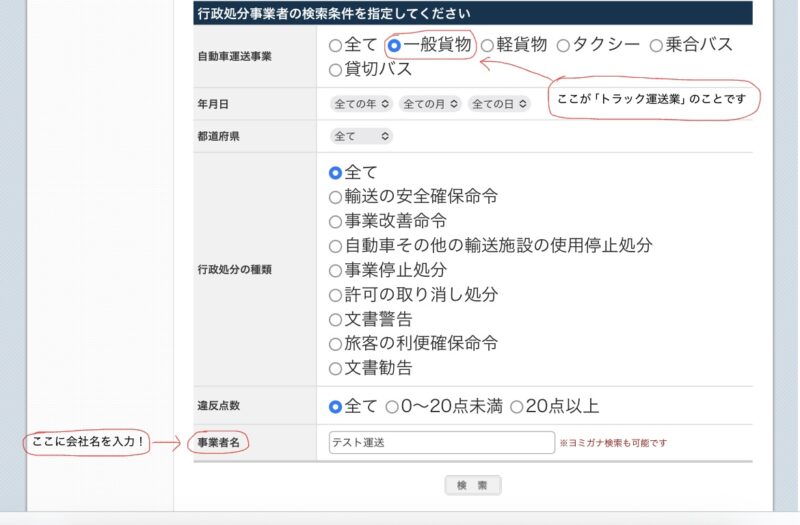Select 輸送の安全確保命令 radio option

tap(335, 197)
